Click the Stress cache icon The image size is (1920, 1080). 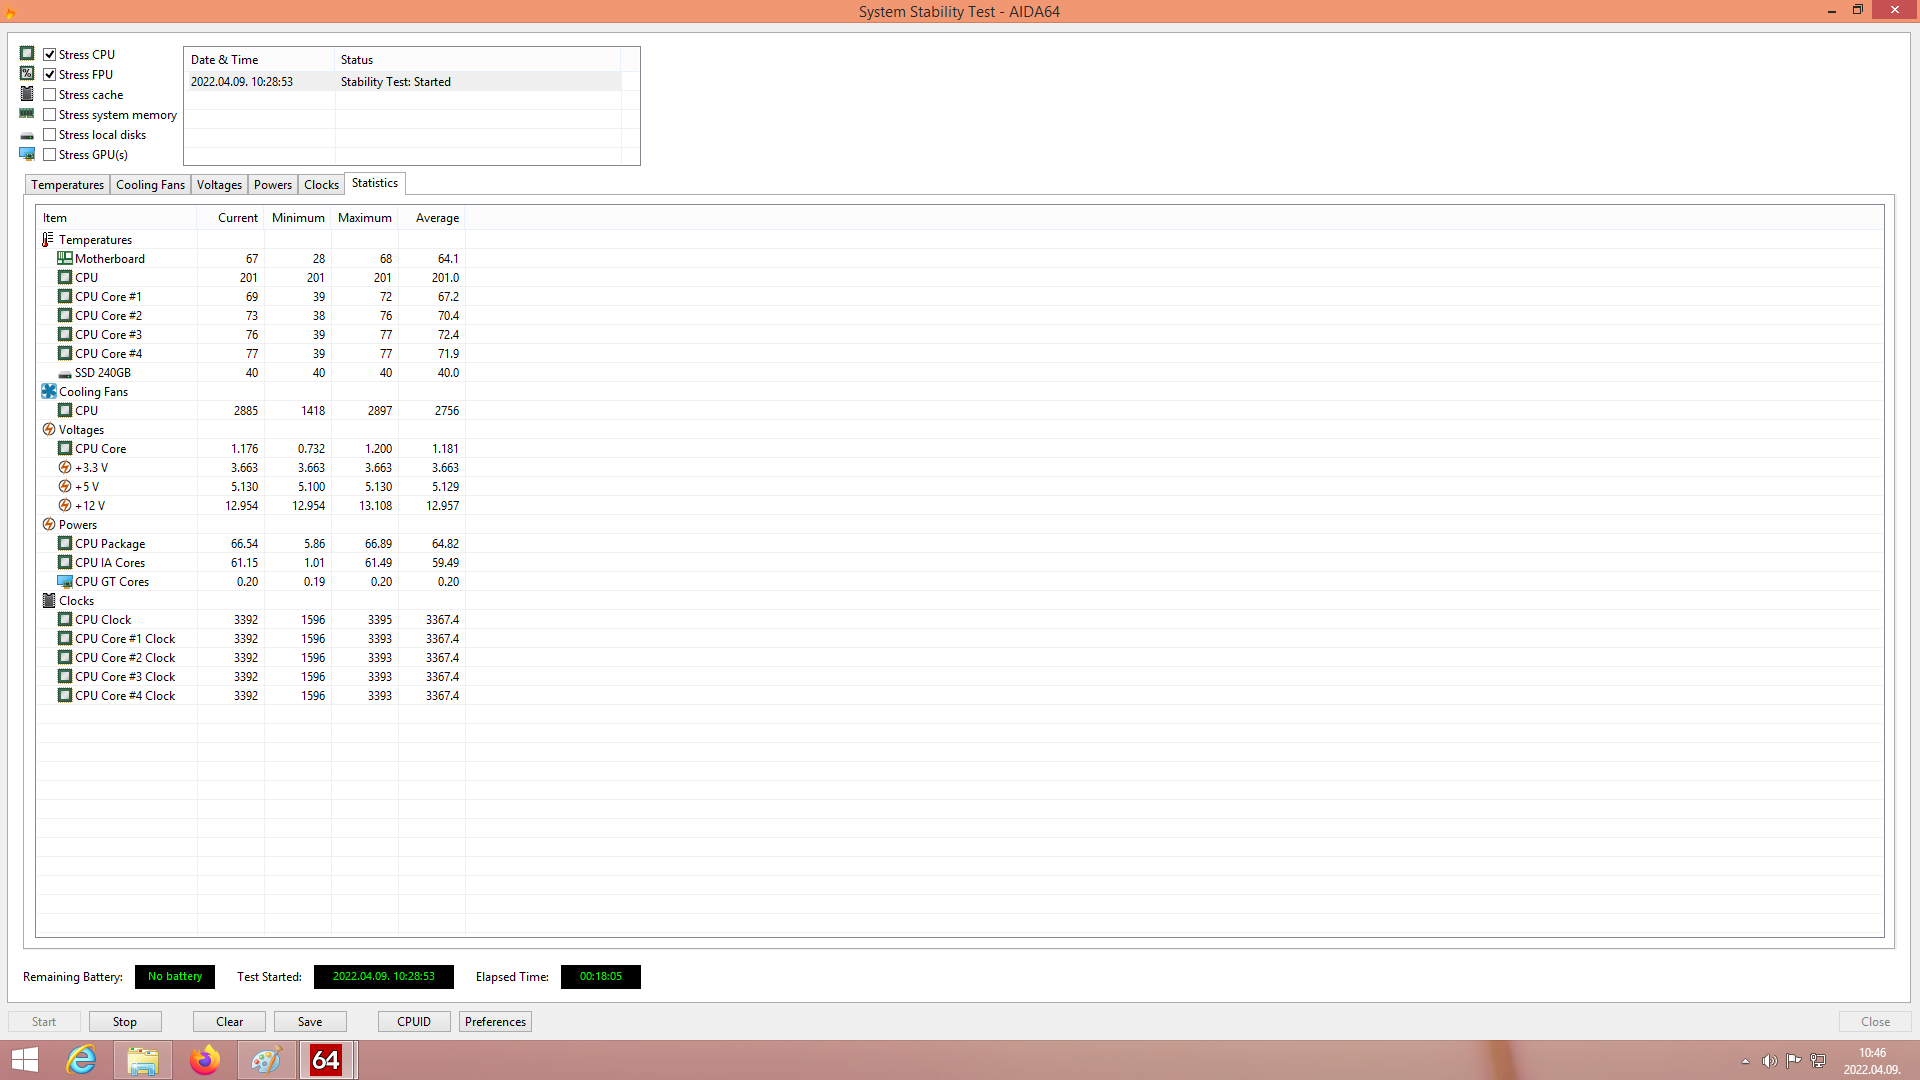tap(27, 94)
